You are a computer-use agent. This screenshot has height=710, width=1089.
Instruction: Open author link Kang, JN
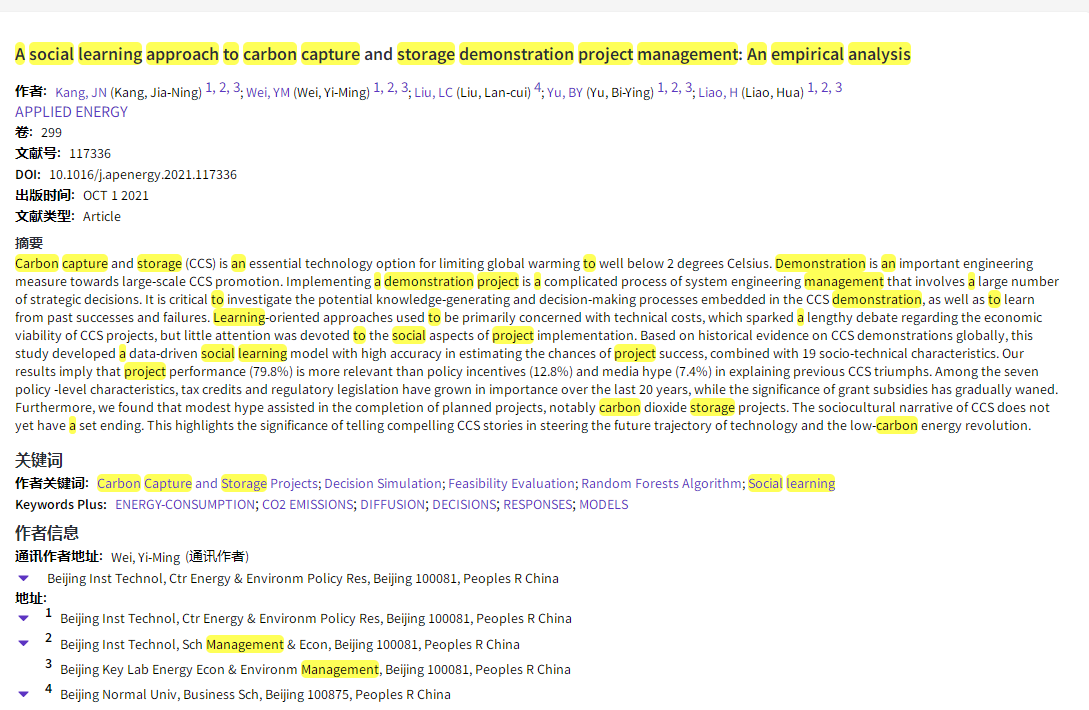click(x=81, y=92)
